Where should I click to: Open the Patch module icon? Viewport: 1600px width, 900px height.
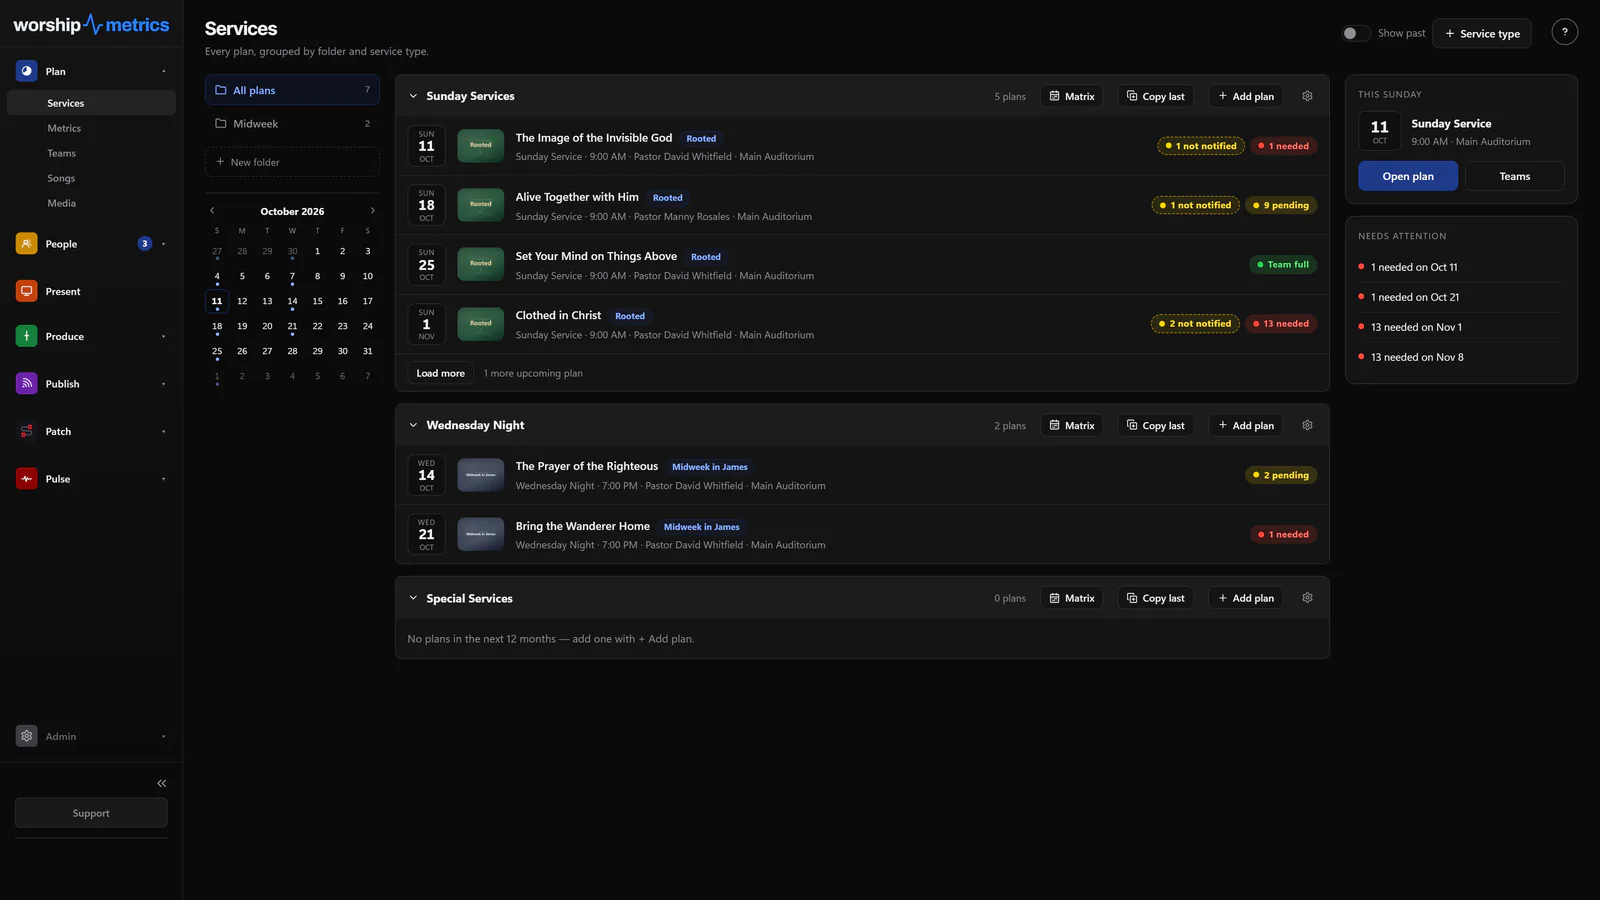pos(27,431)
